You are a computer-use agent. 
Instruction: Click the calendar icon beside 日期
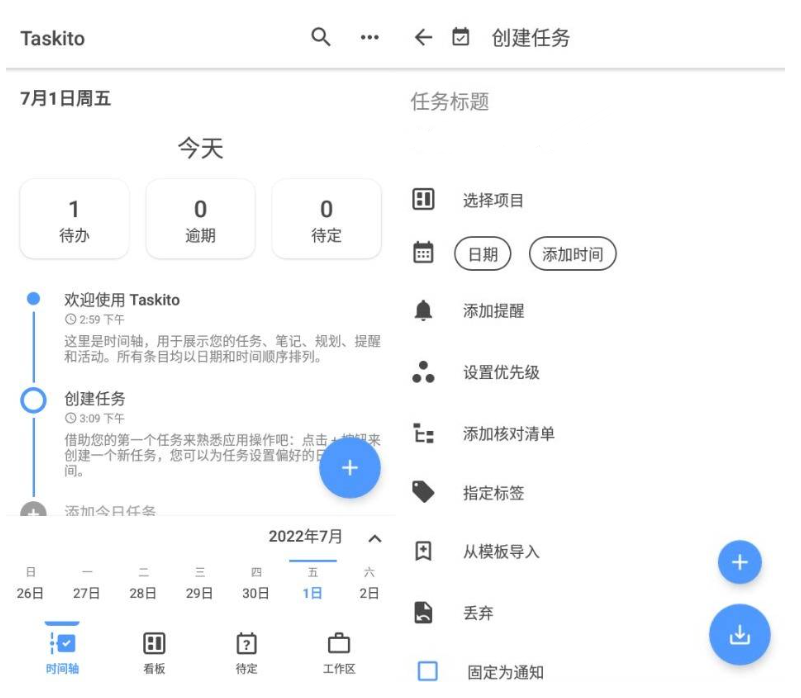point(423,252)
